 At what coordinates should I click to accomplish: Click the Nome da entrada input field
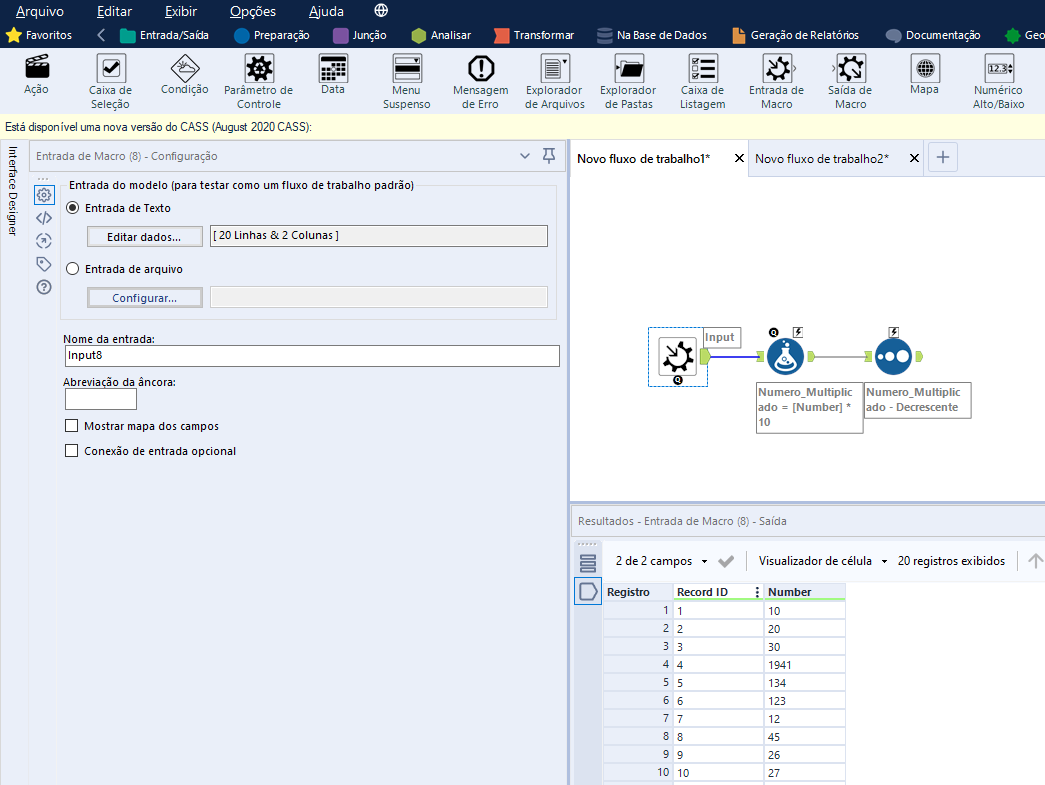point(311,355)
